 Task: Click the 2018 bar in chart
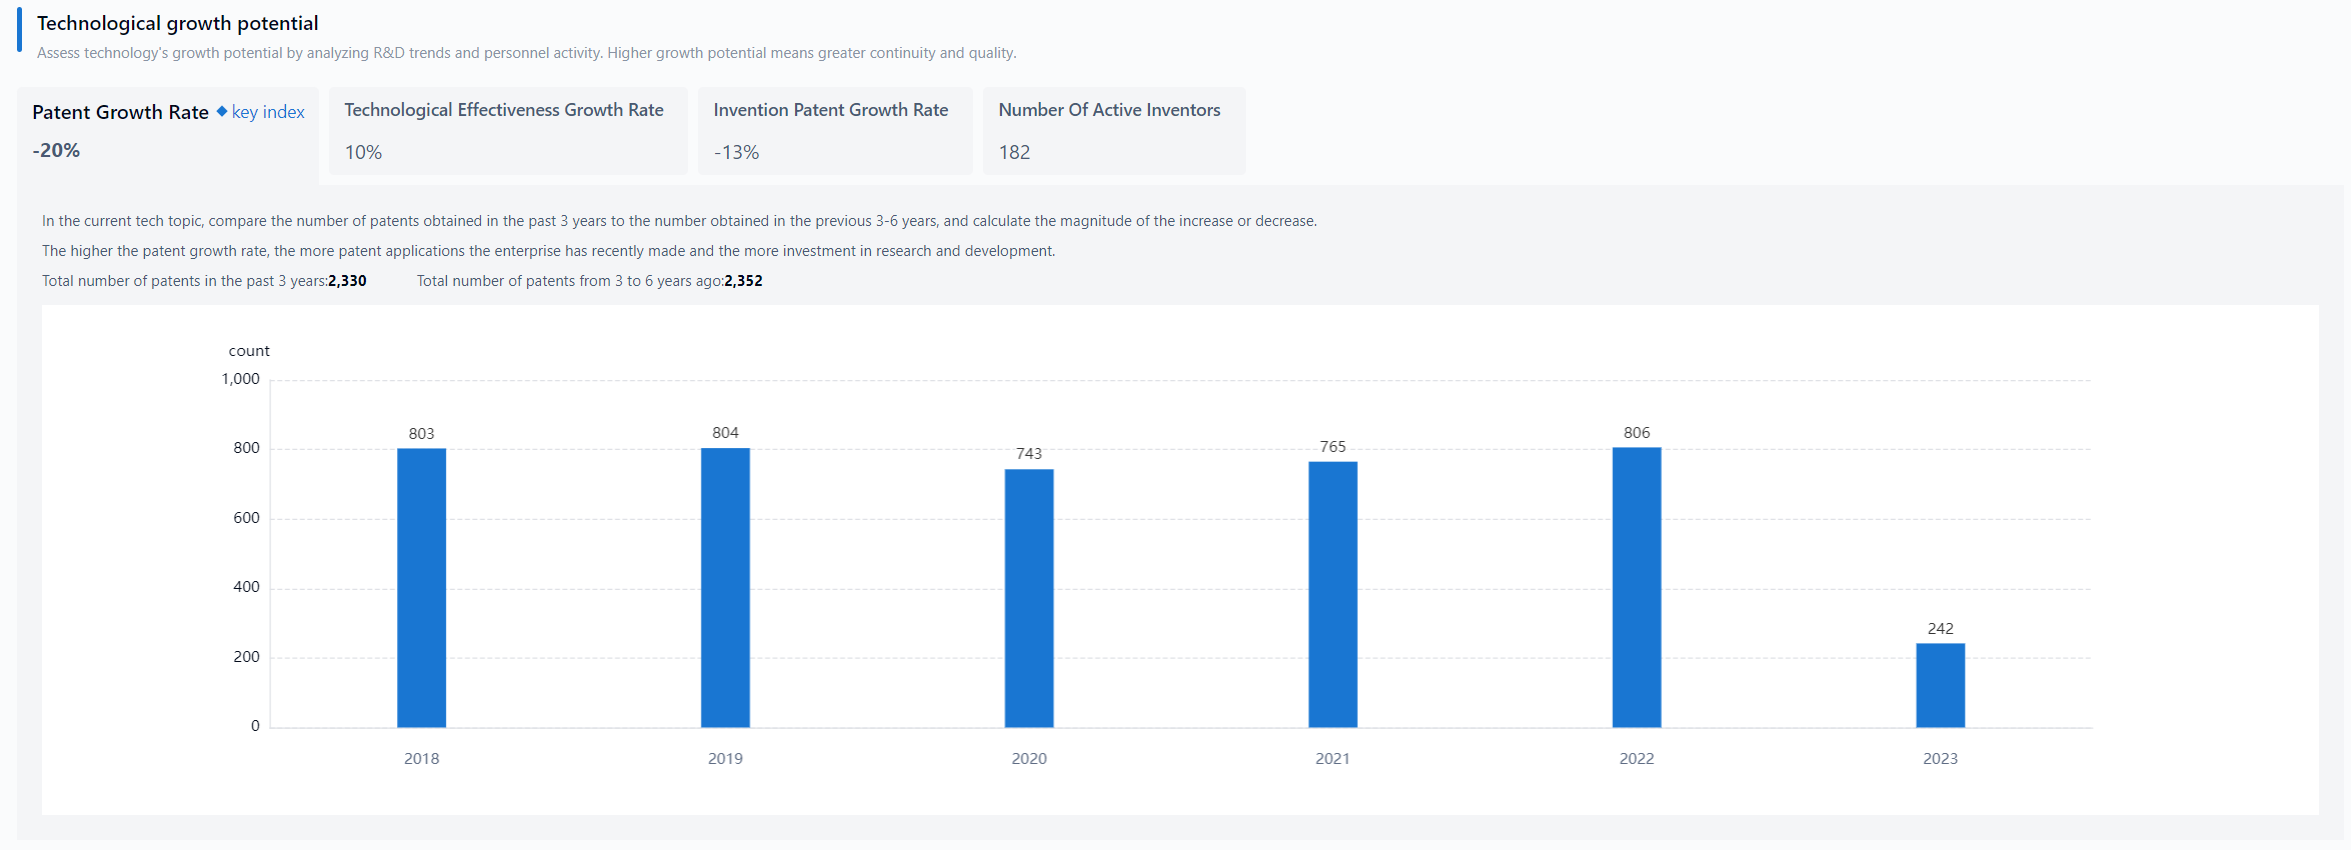(421, 587)
